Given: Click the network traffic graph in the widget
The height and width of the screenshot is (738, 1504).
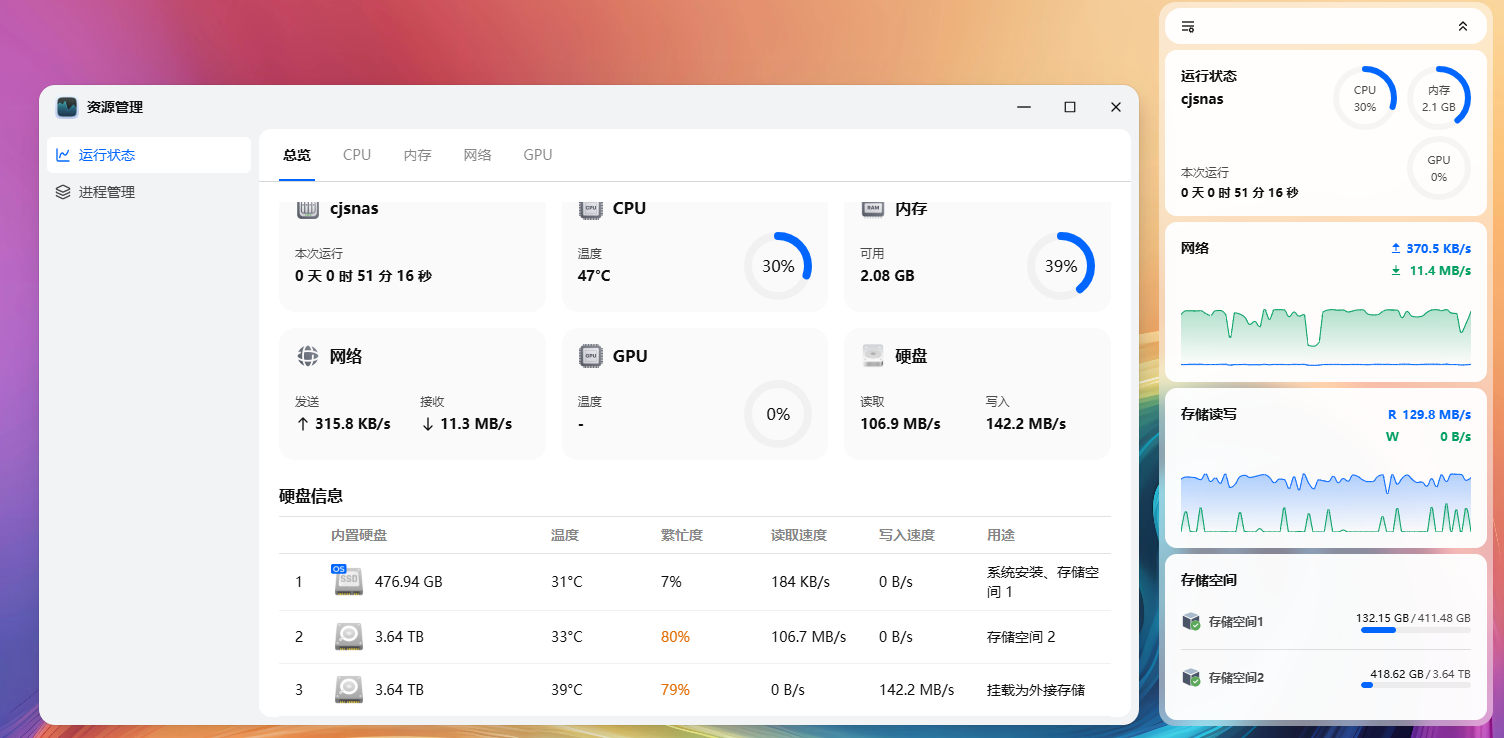Looking at the screenshot, I should 1325,335.
